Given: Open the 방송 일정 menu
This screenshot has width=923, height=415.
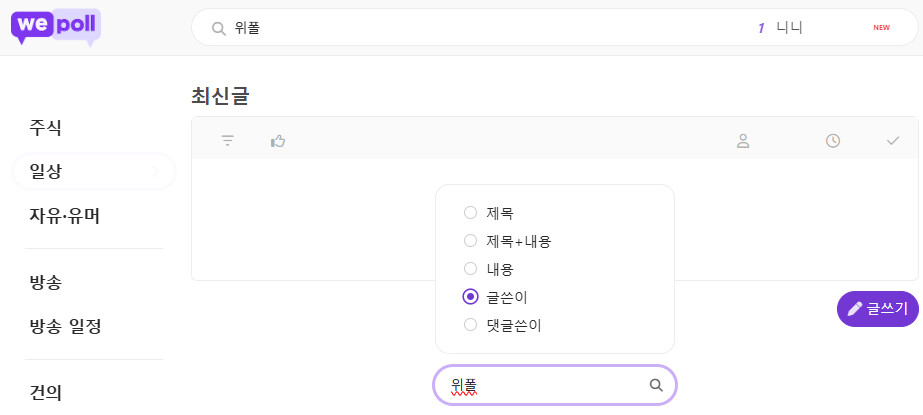Looking at the screenshot, I should click(x=66, y=327).
